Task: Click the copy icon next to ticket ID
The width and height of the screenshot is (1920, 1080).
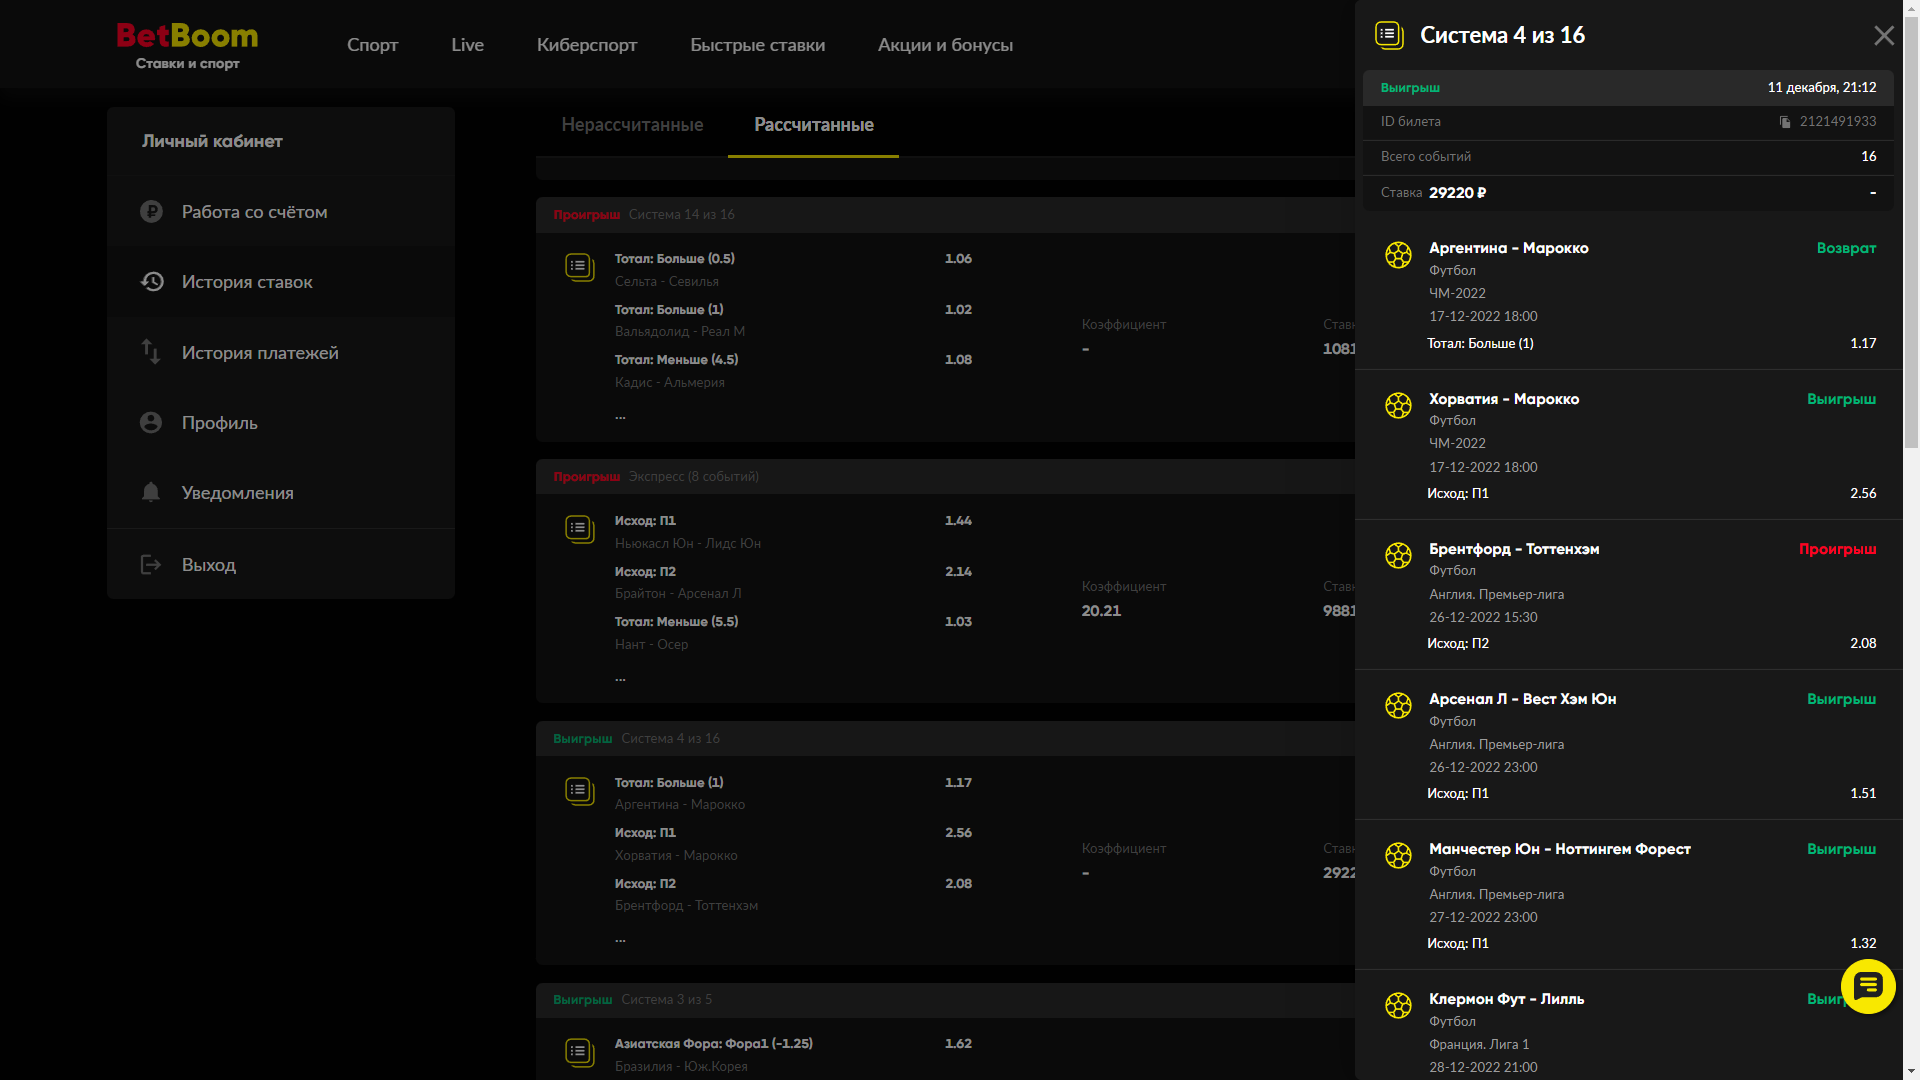Action: (1785, 122)
